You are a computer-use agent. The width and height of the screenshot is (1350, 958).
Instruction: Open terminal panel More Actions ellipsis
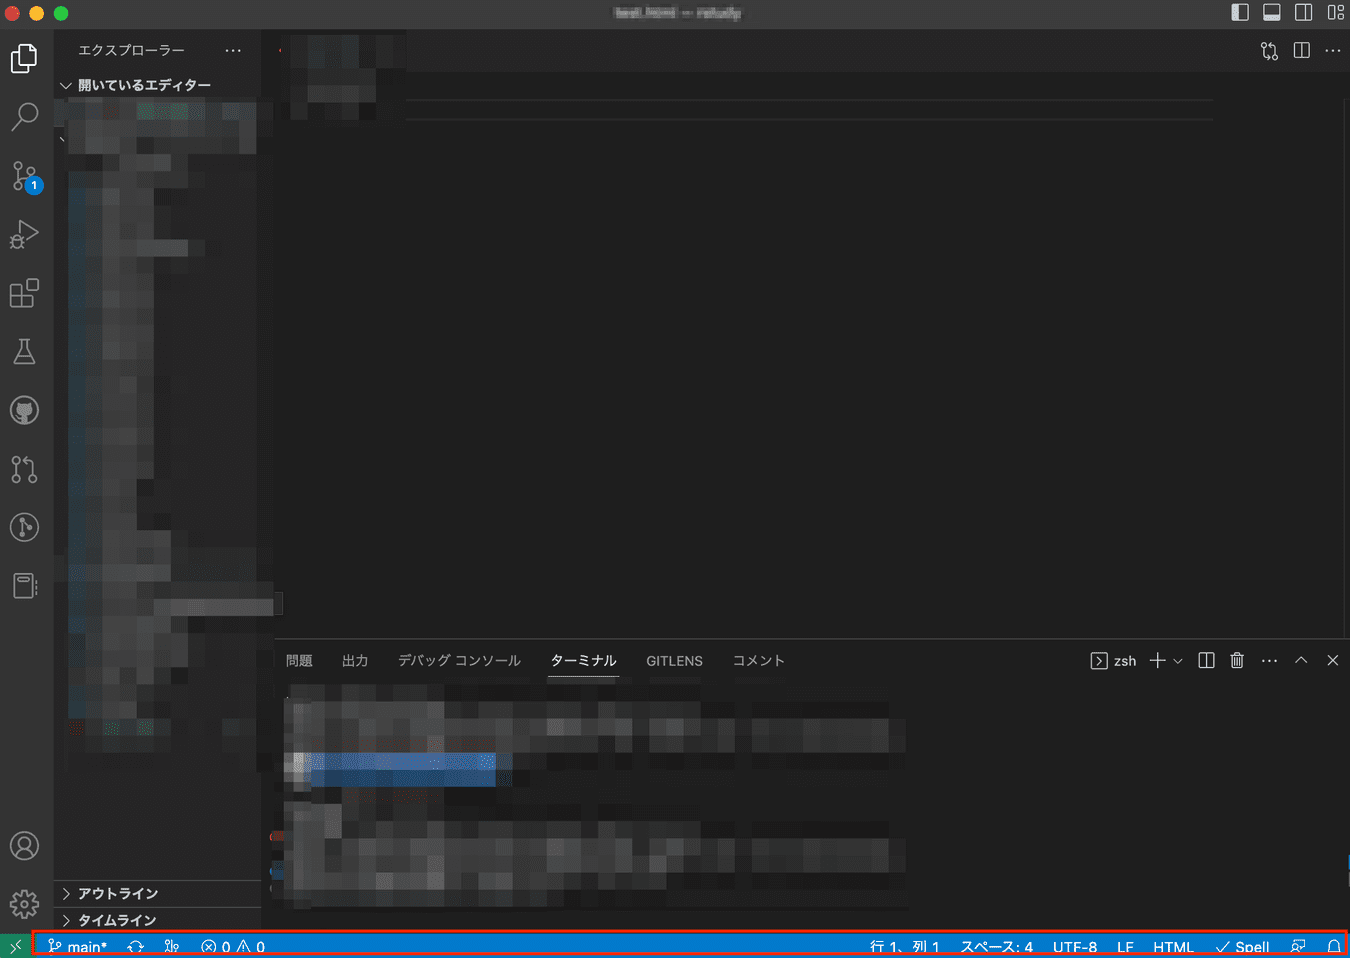point(1269,660)
